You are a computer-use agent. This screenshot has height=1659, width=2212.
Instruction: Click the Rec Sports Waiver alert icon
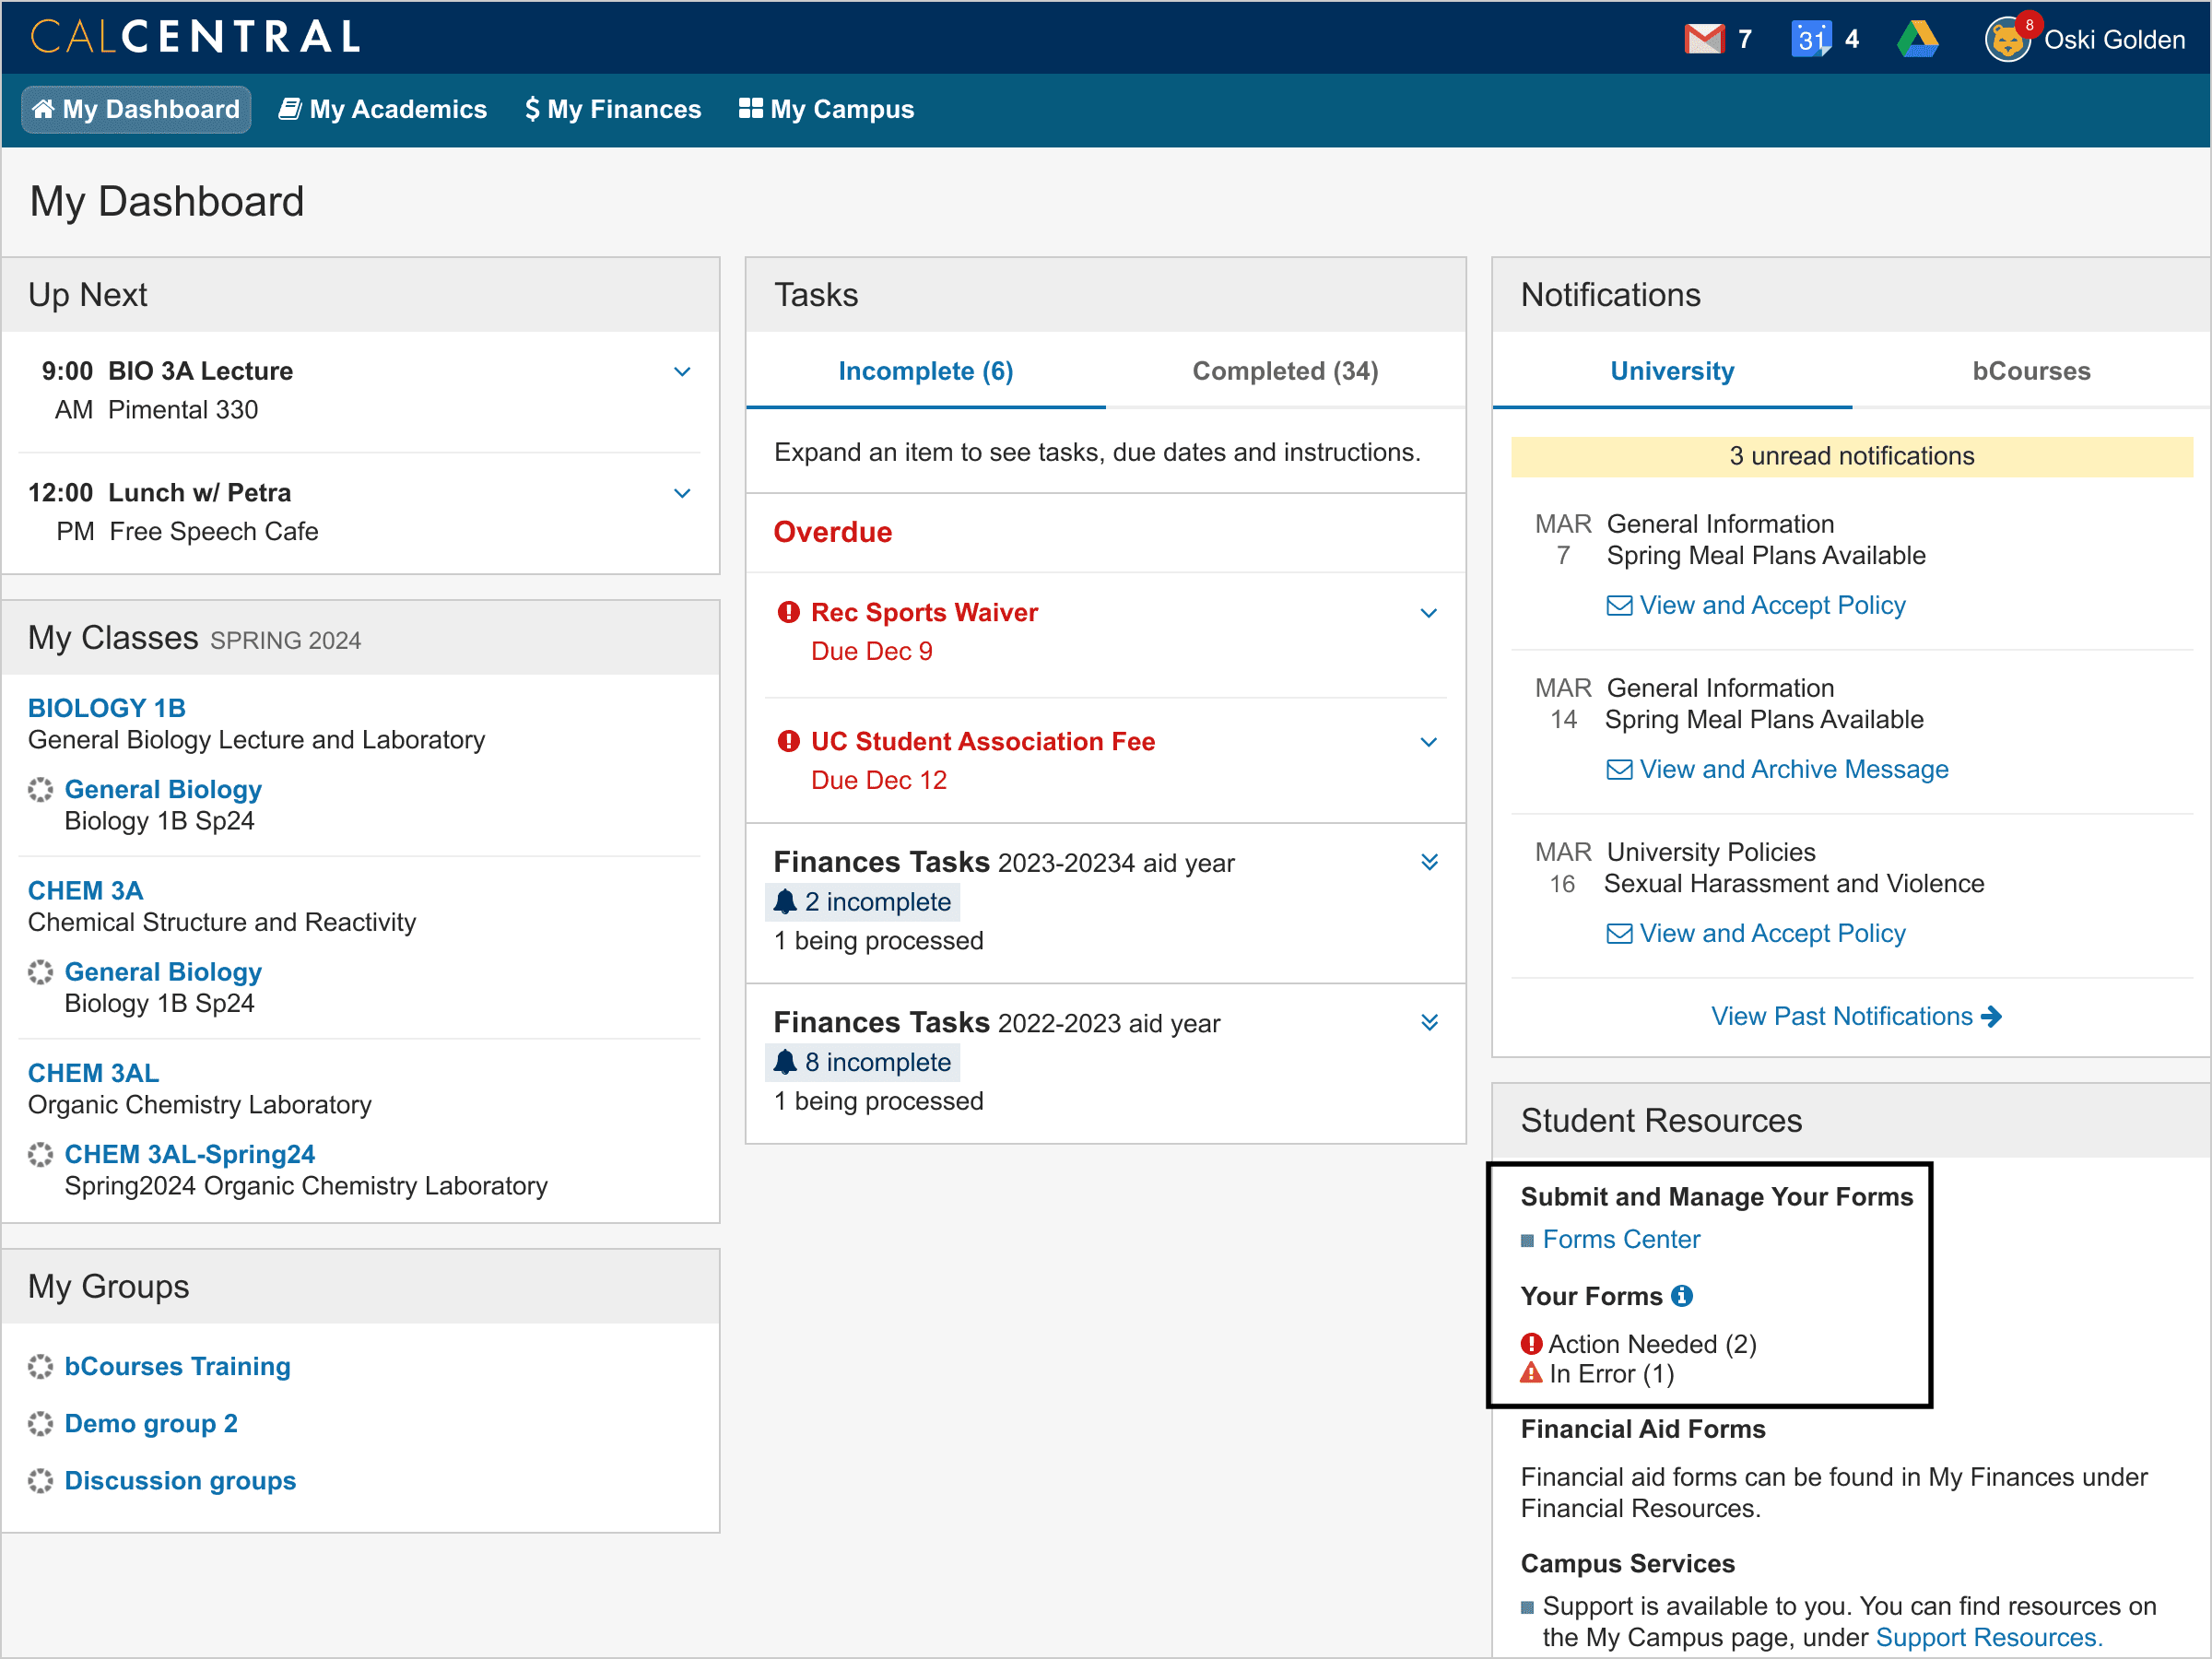(x=788, y=612)
